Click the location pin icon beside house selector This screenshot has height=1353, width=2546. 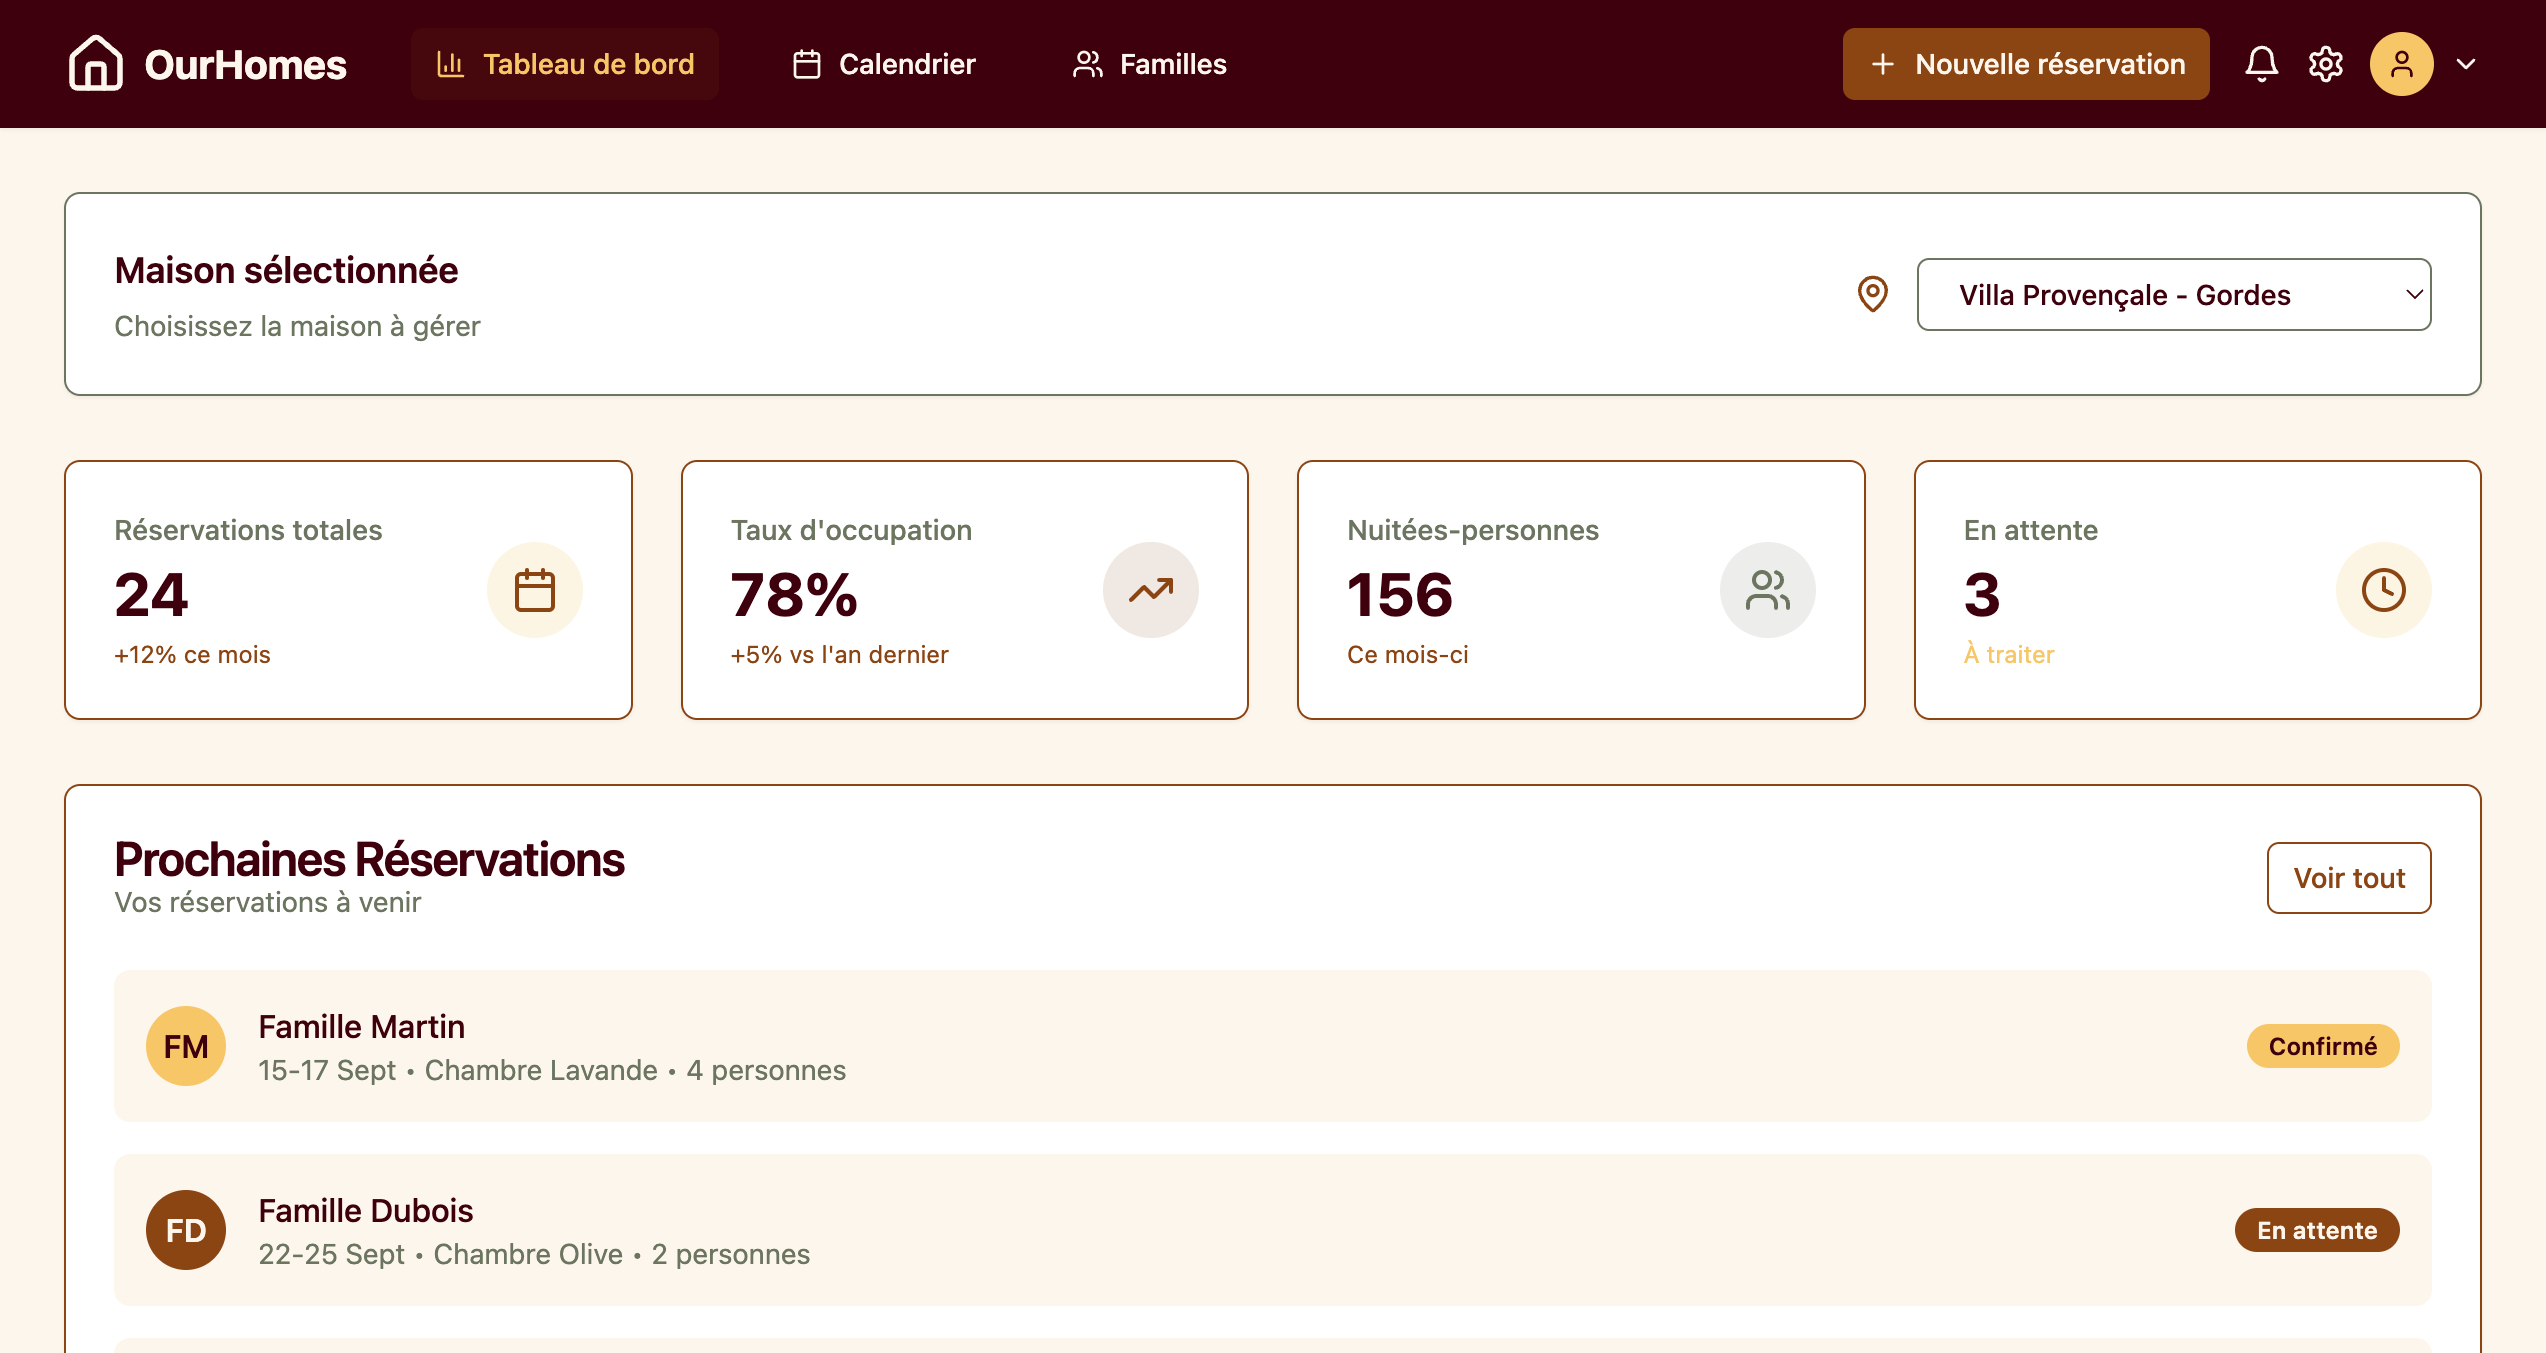1872,294
